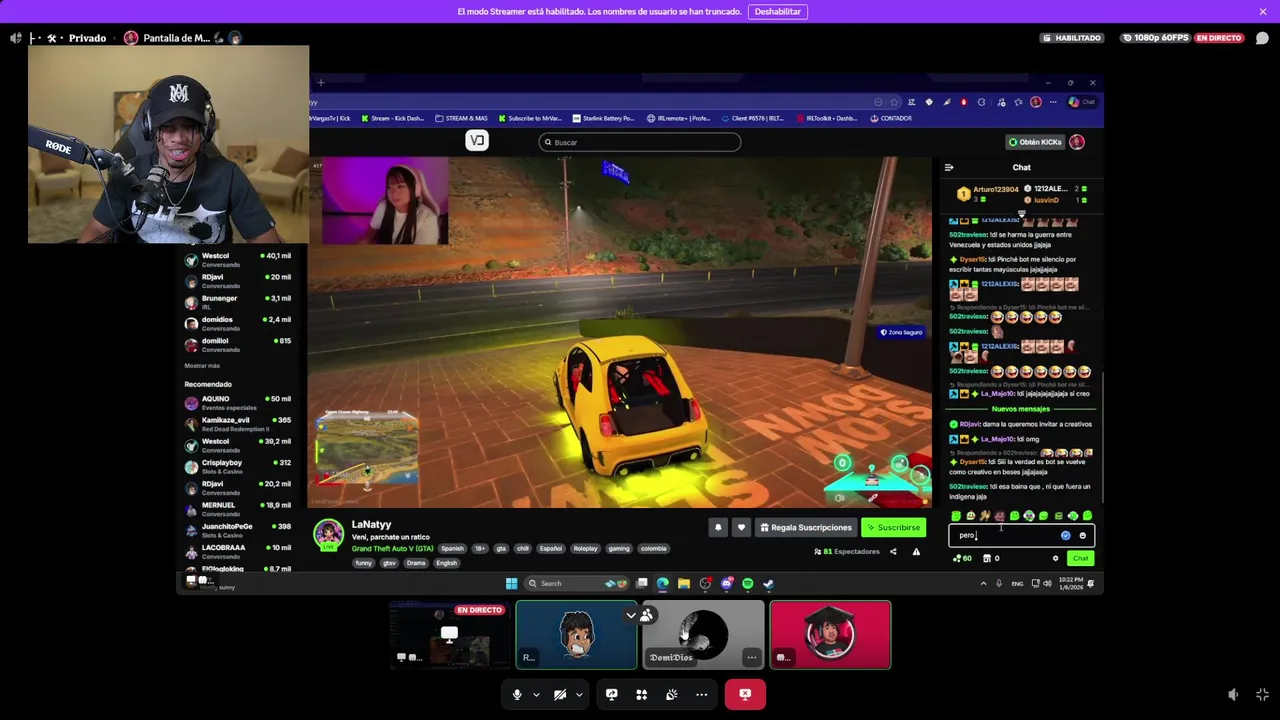Click the report warning triangle icon

tap(916, 552)
